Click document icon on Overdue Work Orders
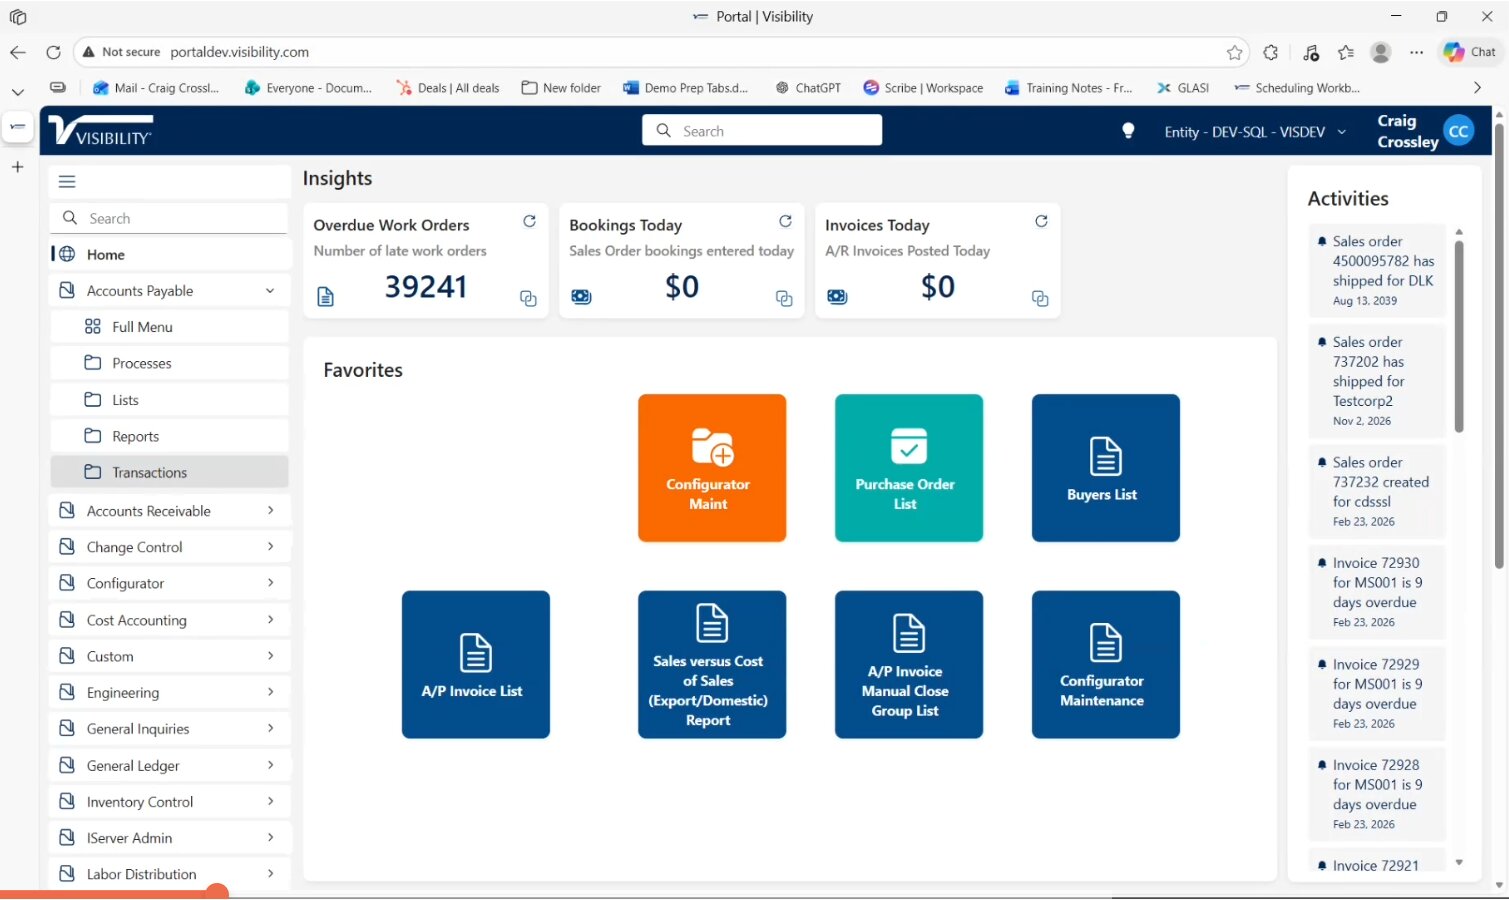The width and height of the screenshot is (1509, 900). 325,297
